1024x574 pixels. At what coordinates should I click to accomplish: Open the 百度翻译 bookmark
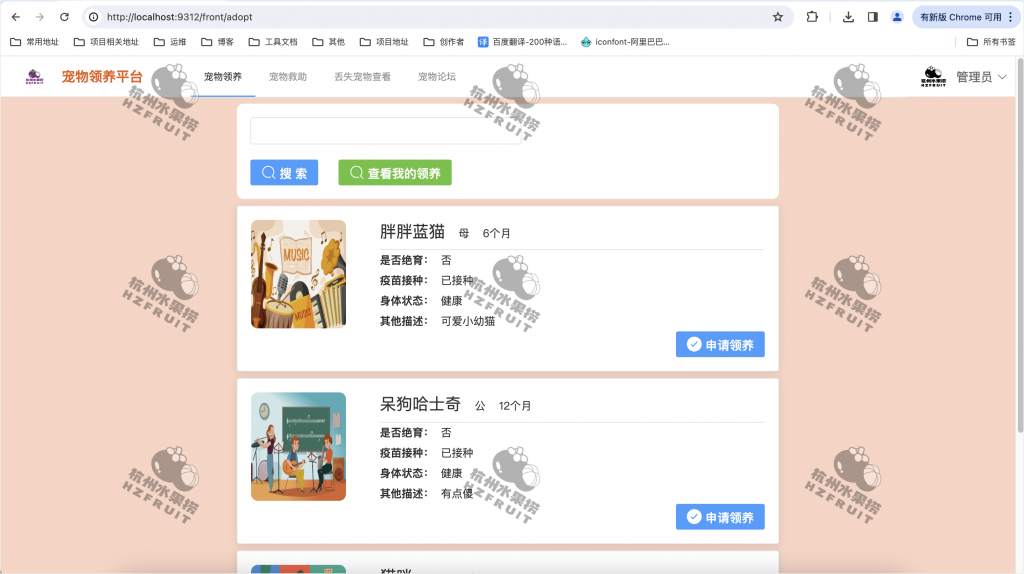tap(522, 42)
